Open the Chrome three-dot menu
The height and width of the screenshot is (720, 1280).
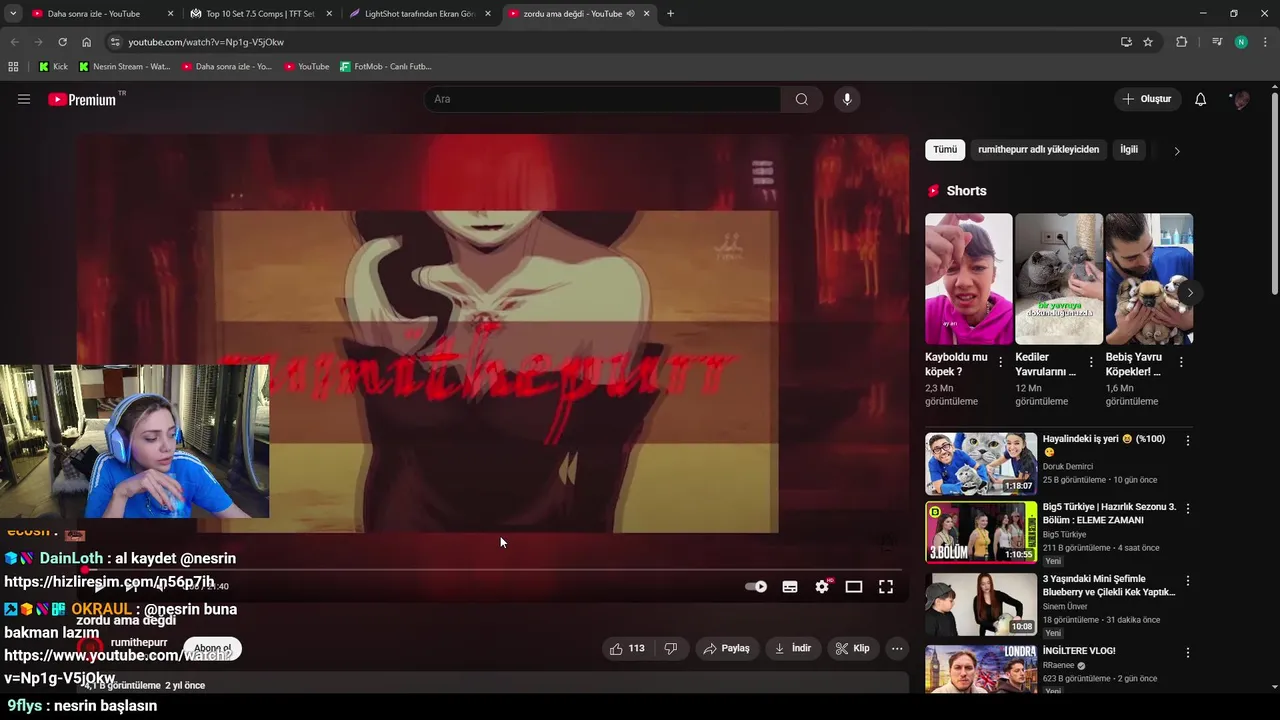[1265, 42]
